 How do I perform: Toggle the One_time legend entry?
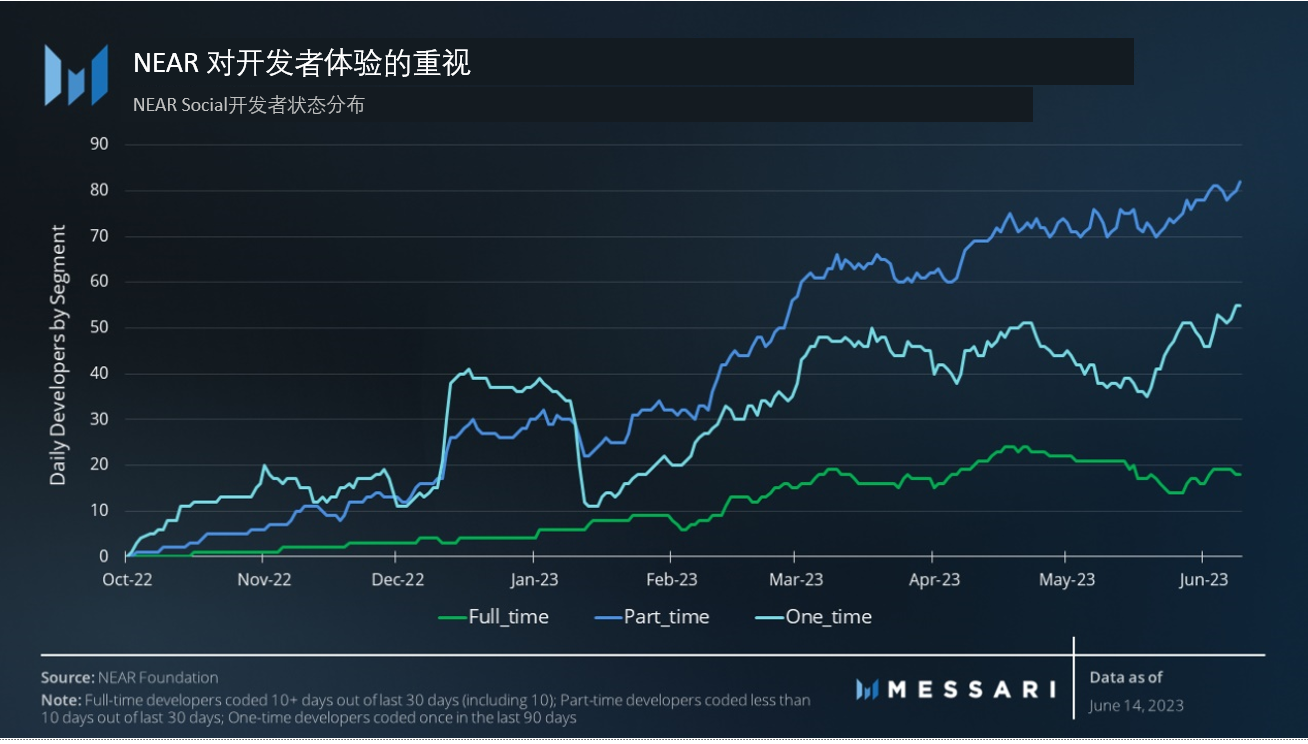(813, 617)
